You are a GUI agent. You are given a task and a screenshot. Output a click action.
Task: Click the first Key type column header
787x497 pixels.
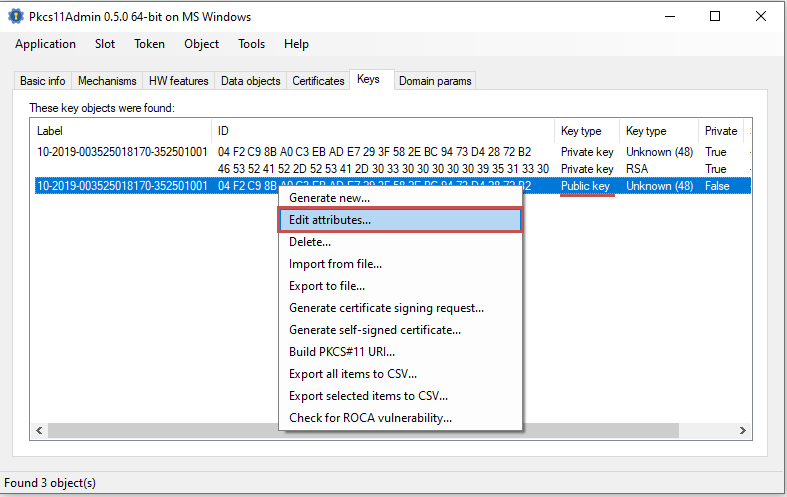(x=587, y=131)
